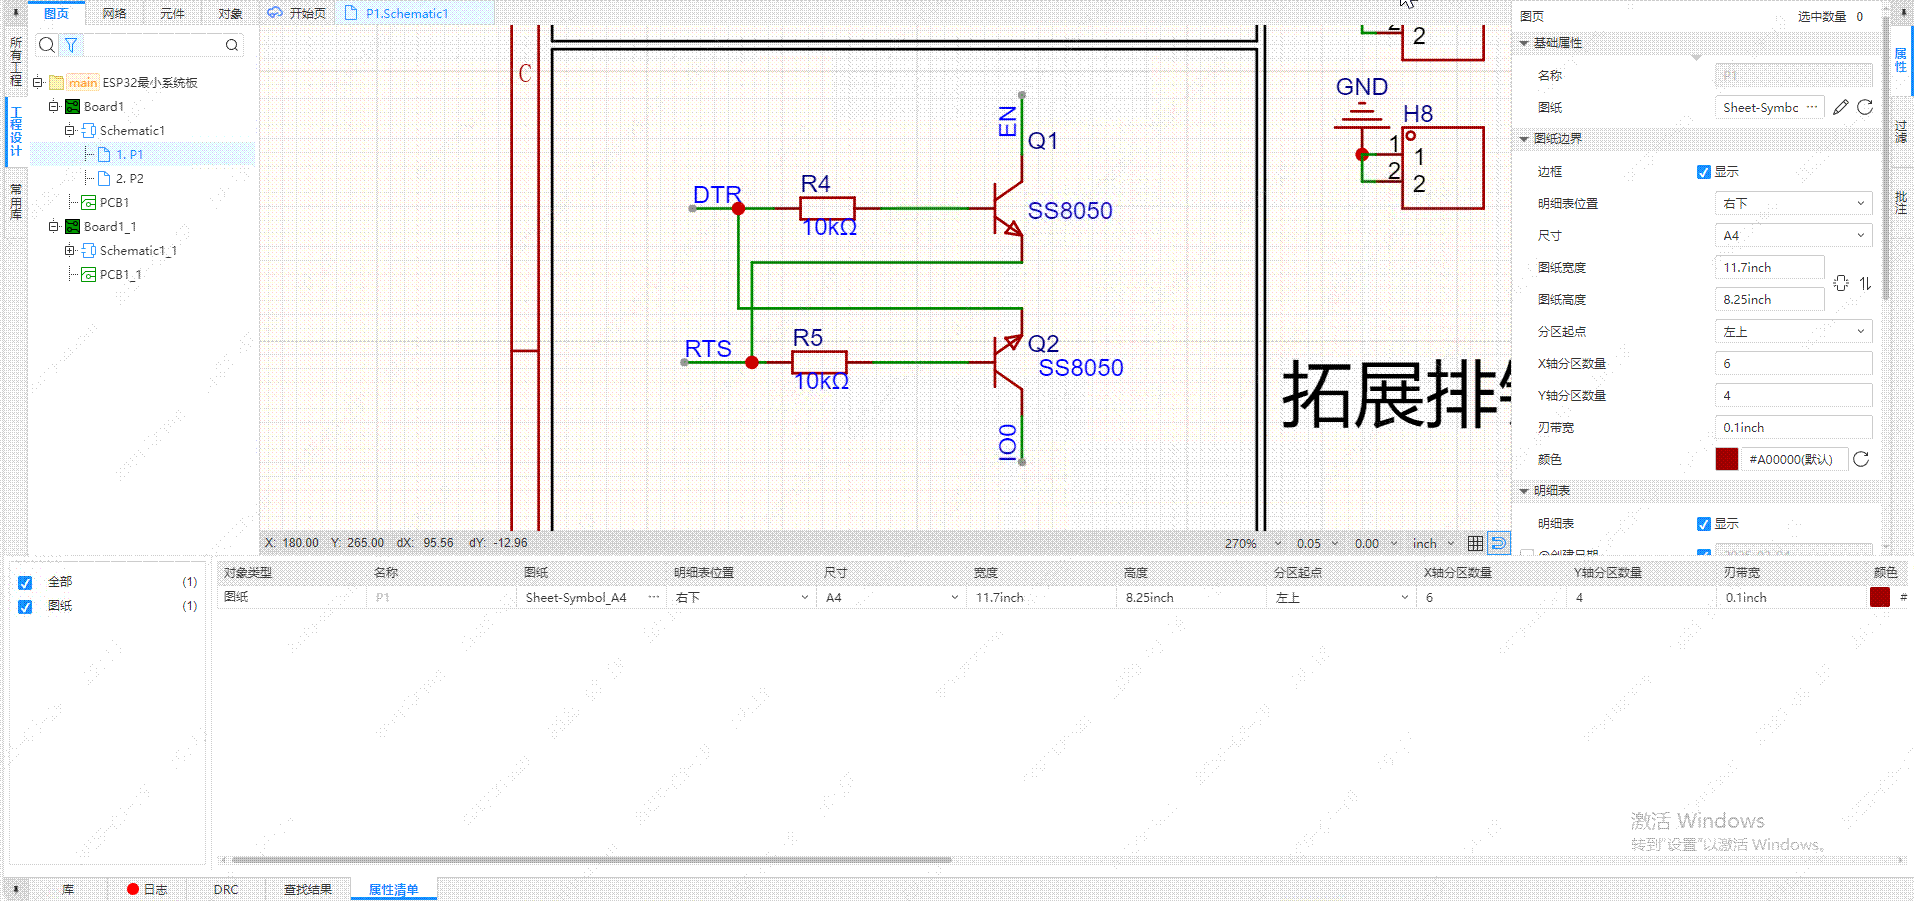The image size is (1914, 901).
Task: Click the pencil edit icon beside the sheet symbol
Action: [x=1840, y=107]
